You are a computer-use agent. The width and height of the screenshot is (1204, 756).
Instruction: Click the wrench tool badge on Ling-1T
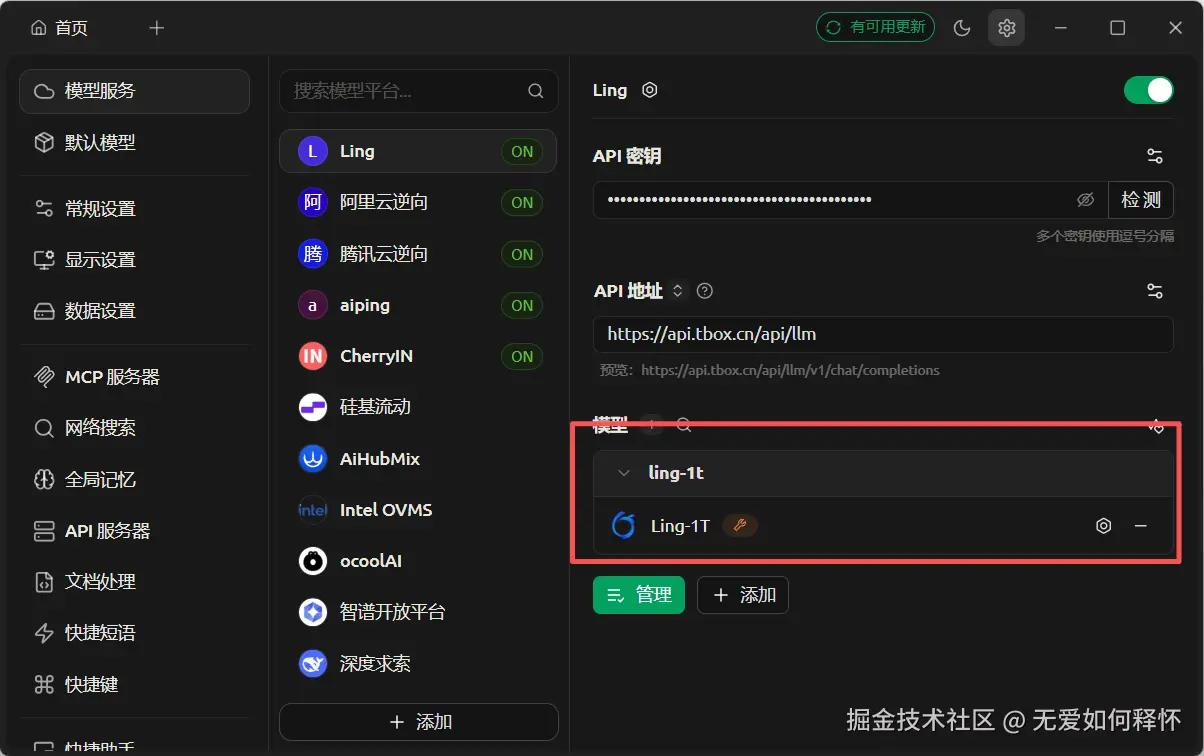tap(740, 525)
